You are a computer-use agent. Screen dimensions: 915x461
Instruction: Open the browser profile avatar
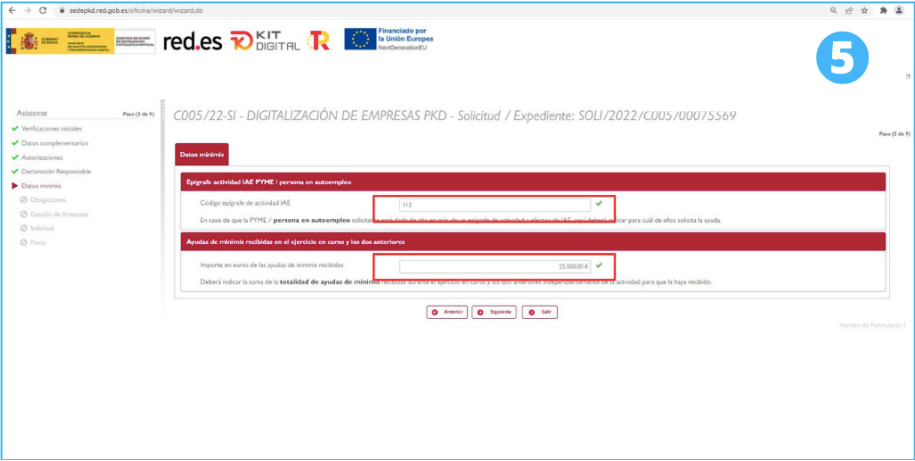(x=899, y=11)
